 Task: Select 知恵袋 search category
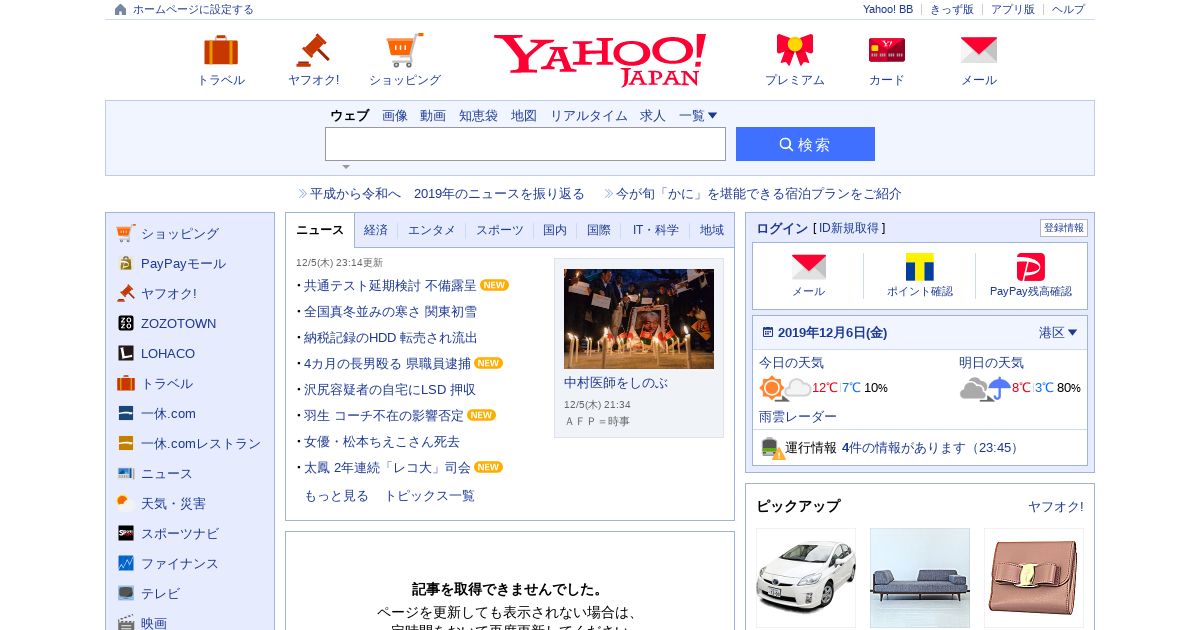pyautogui.click(x=478, y=115)
